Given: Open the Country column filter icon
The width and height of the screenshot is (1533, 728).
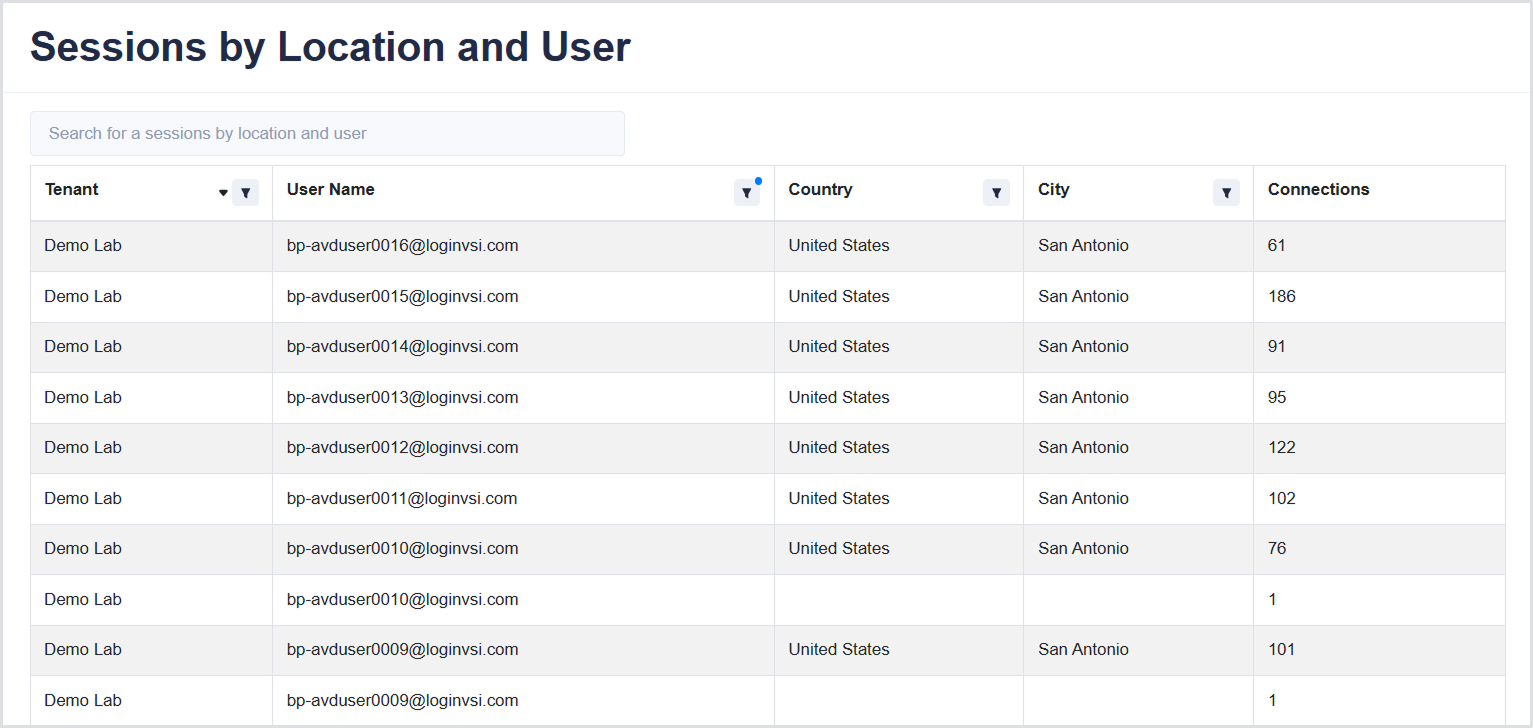Looking at the screenshot, I should point(996,193).
